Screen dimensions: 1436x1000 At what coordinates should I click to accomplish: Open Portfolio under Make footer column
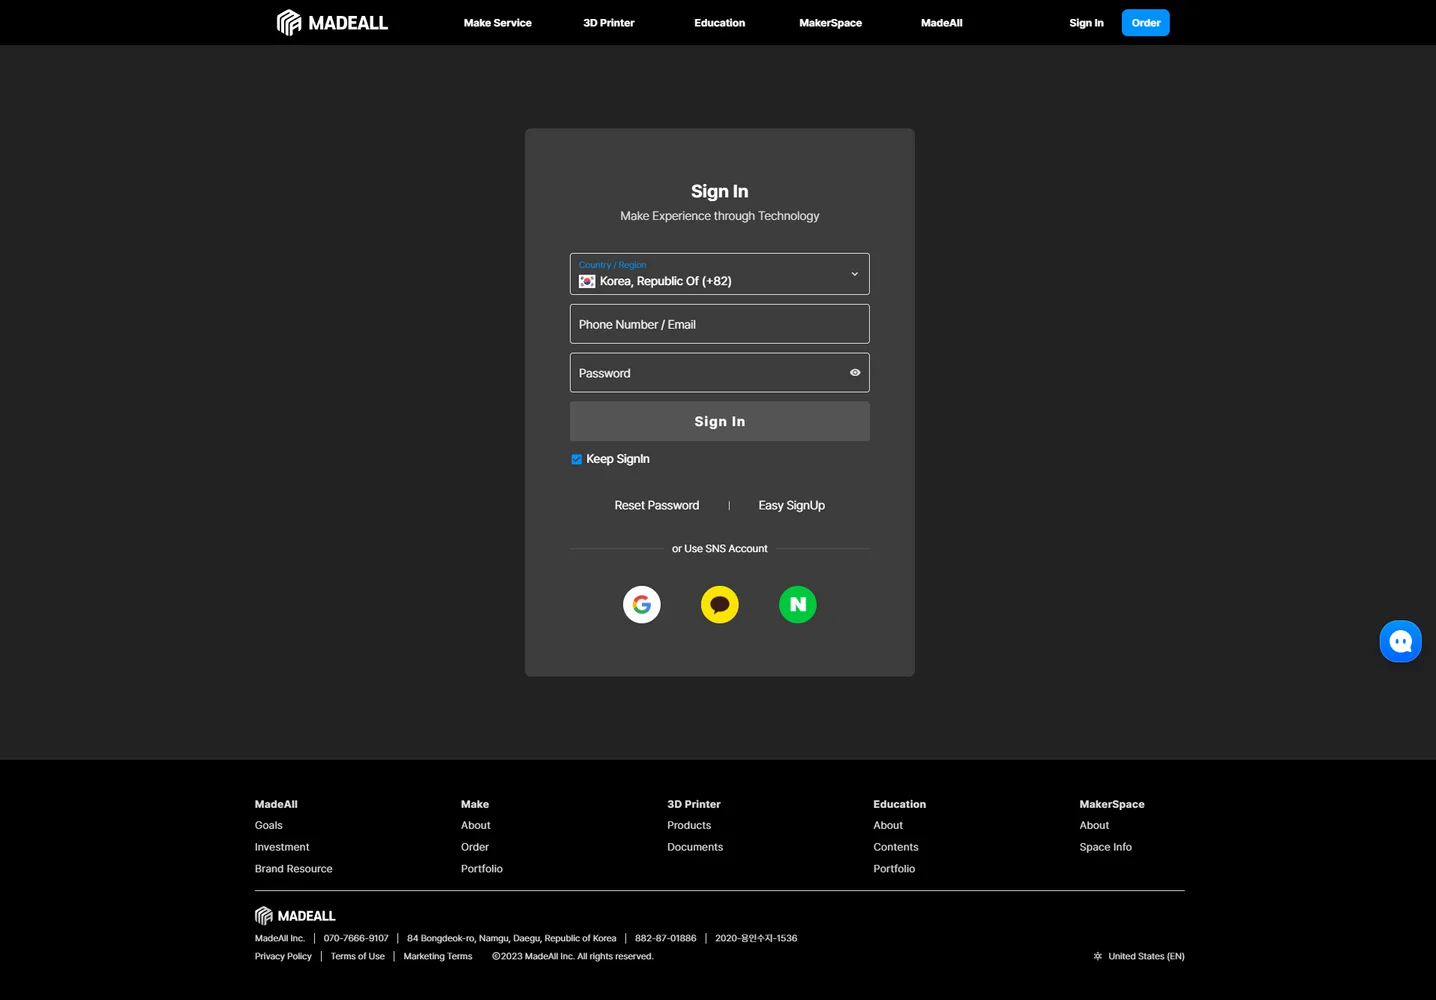tap(482, 869)
